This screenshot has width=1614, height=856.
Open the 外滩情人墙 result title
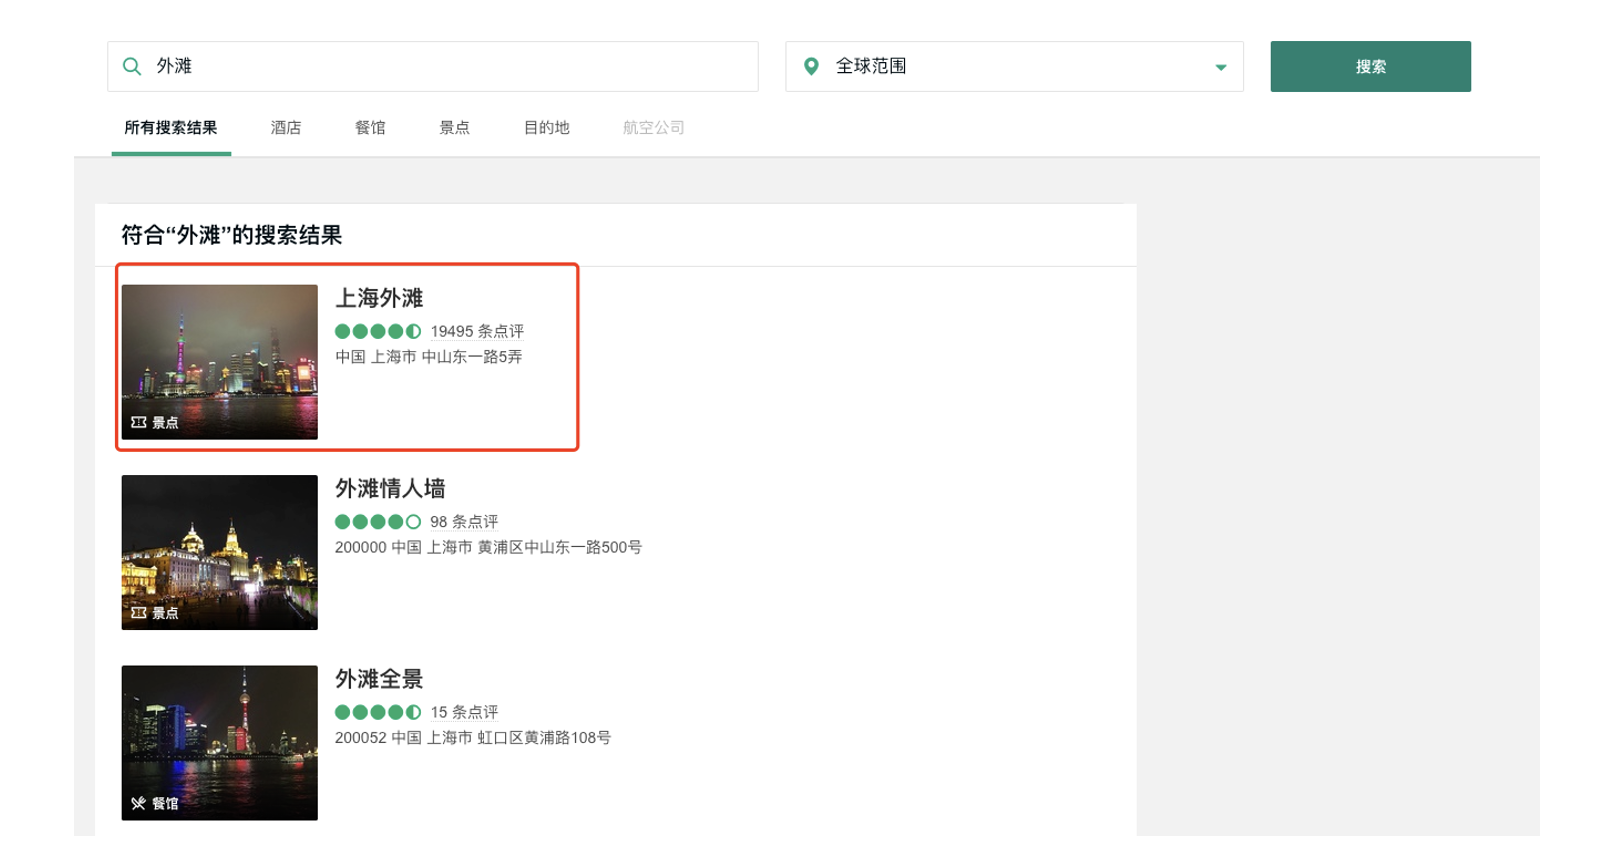coord(390,488)
